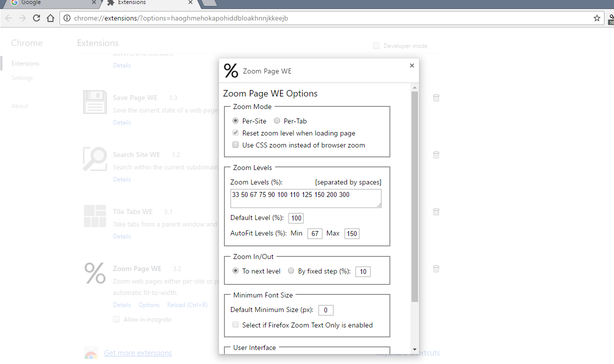Click the back navigation arrow
The width and height of the screenshot is (614, 364).
(x=9, y=18)
